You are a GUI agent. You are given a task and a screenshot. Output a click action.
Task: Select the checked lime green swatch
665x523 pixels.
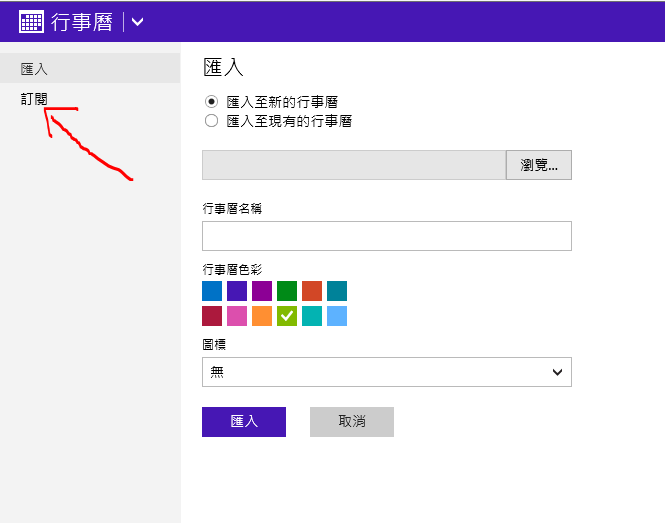coord(287,316)
